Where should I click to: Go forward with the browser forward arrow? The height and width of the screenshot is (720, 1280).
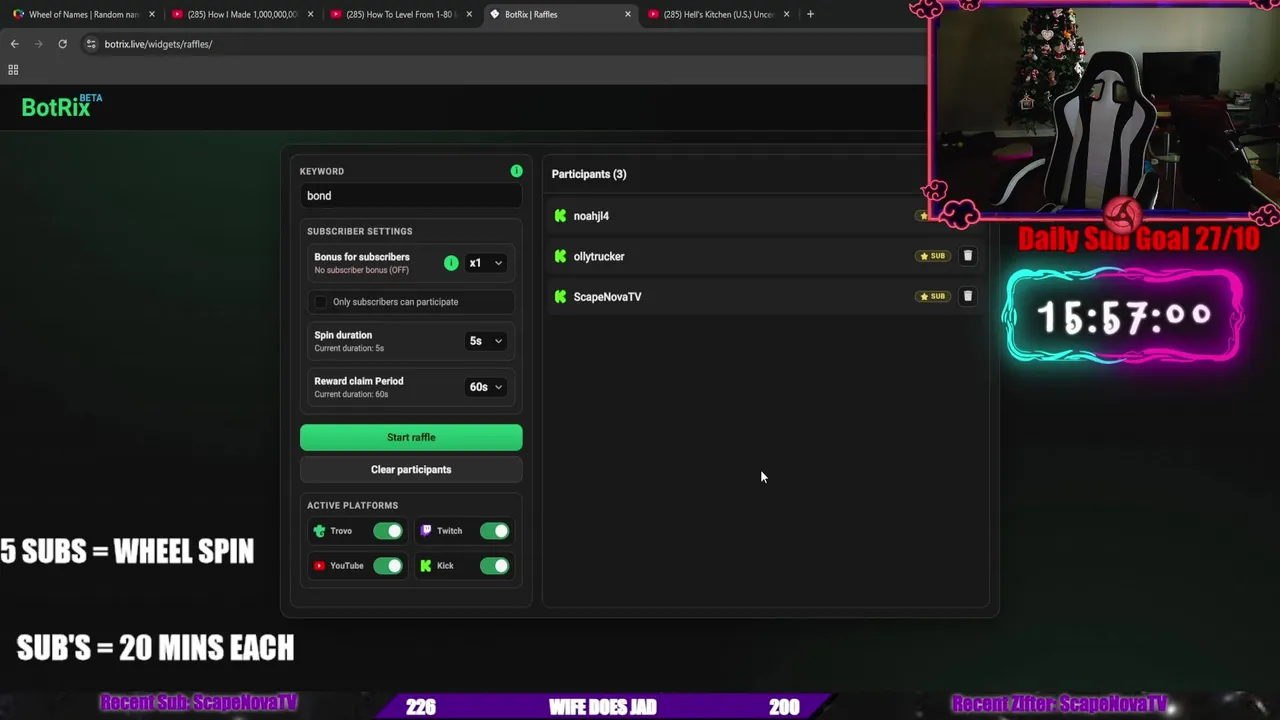point(38,44)
